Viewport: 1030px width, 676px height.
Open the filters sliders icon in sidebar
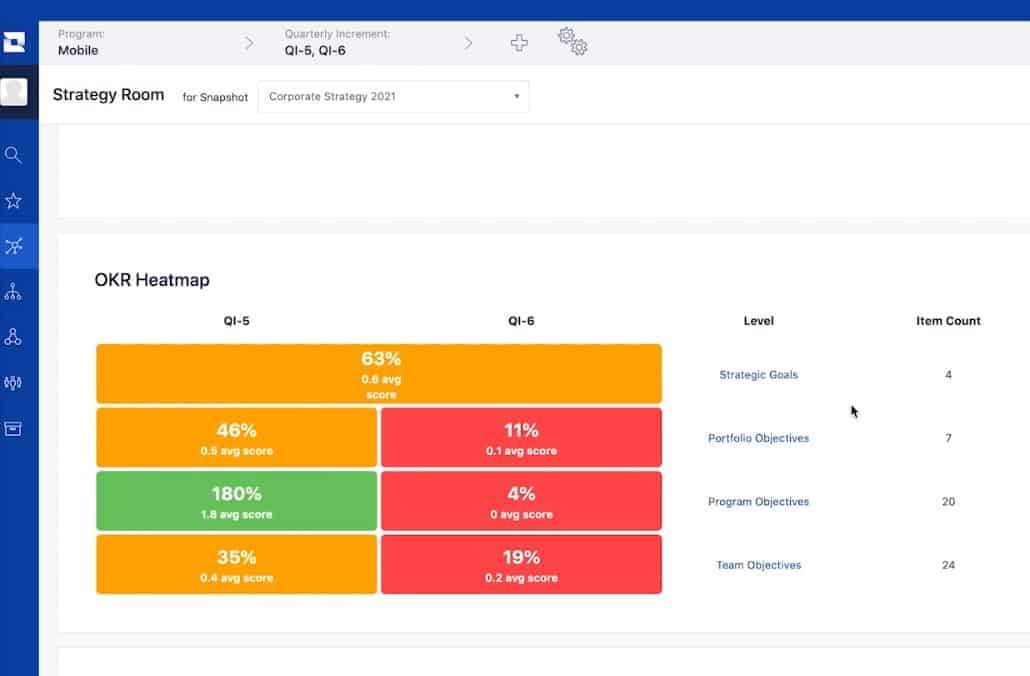[14, 382]
